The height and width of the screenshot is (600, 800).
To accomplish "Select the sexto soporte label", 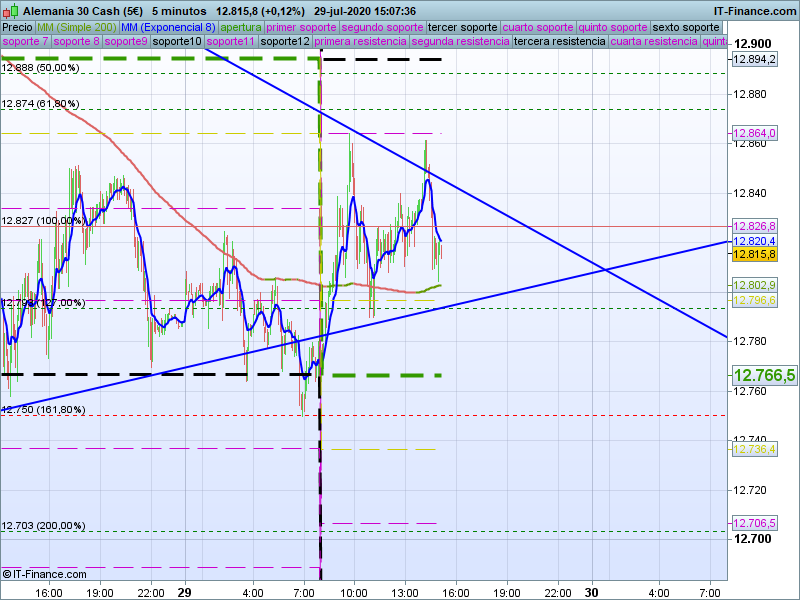I will 686,27.
